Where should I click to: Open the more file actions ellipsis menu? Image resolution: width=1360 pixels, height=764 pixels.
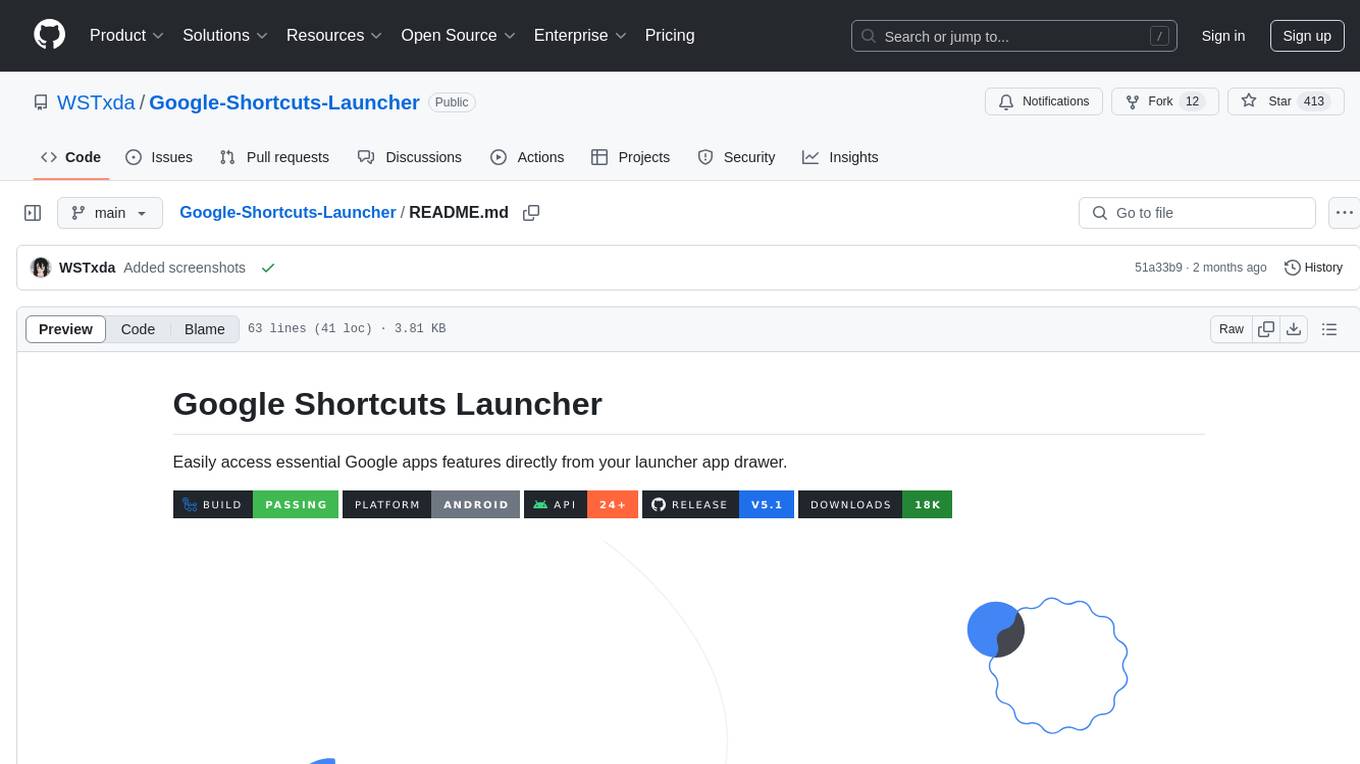1344,213
